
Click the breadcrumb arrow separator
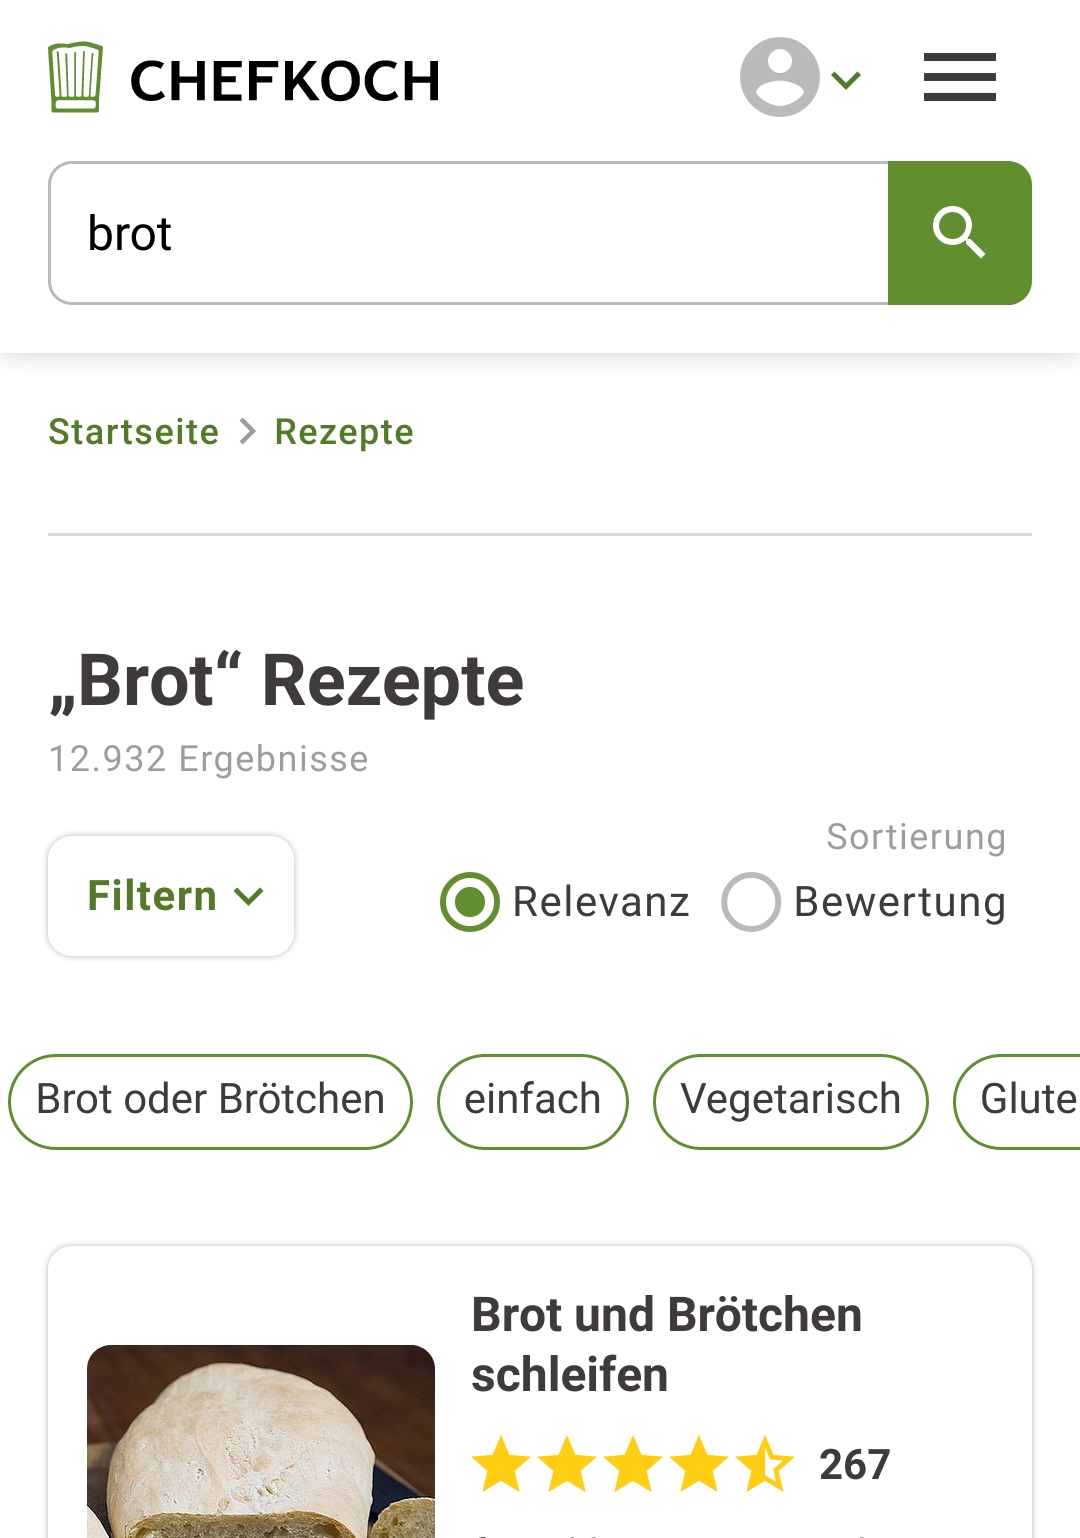coord(247,432)
